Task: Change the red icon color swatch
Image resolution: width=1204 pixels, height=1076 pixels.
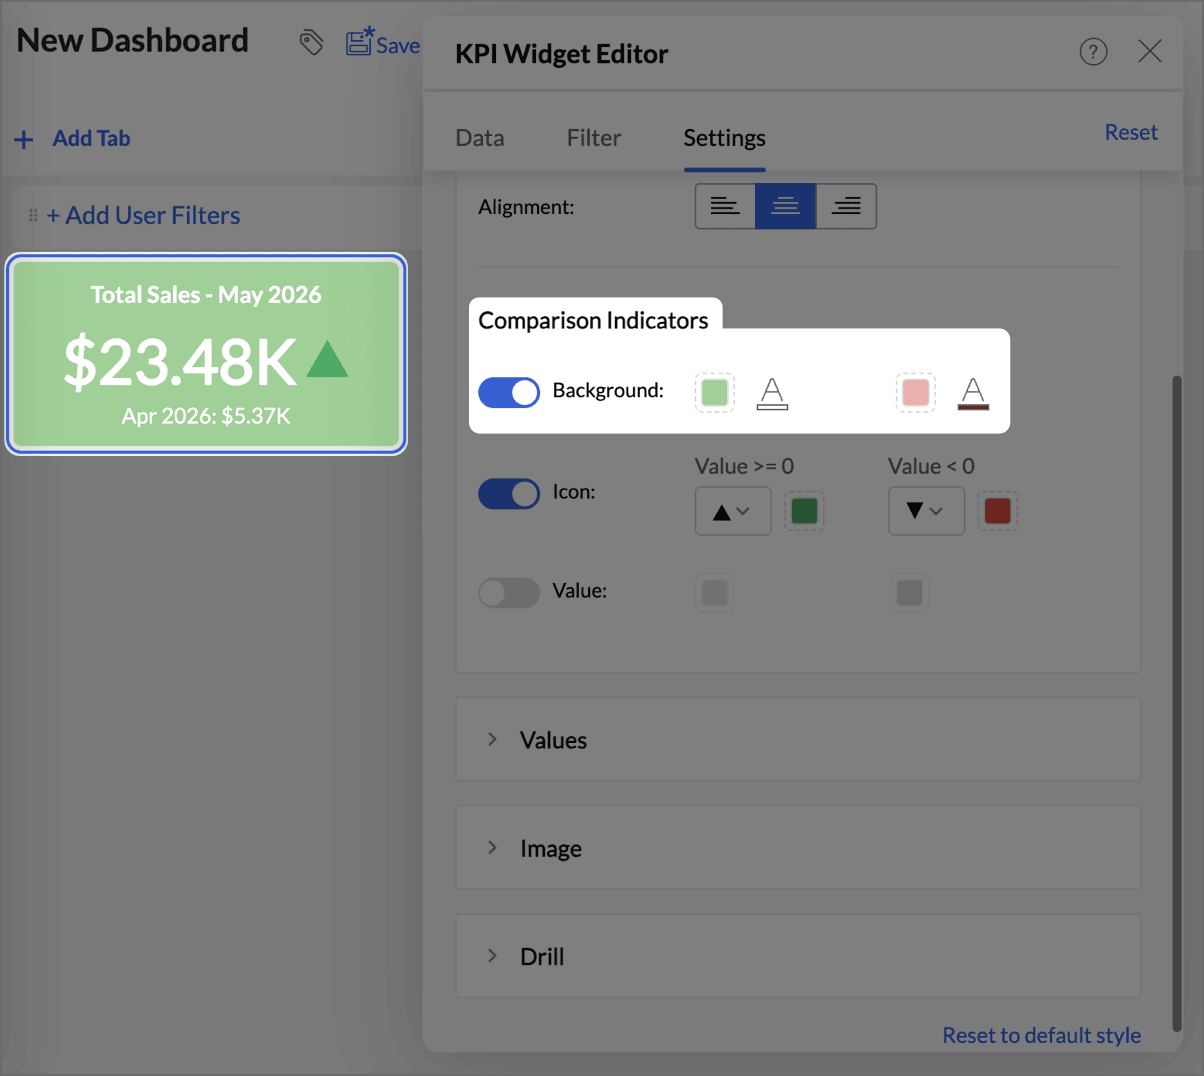Action: click(997, 511)
